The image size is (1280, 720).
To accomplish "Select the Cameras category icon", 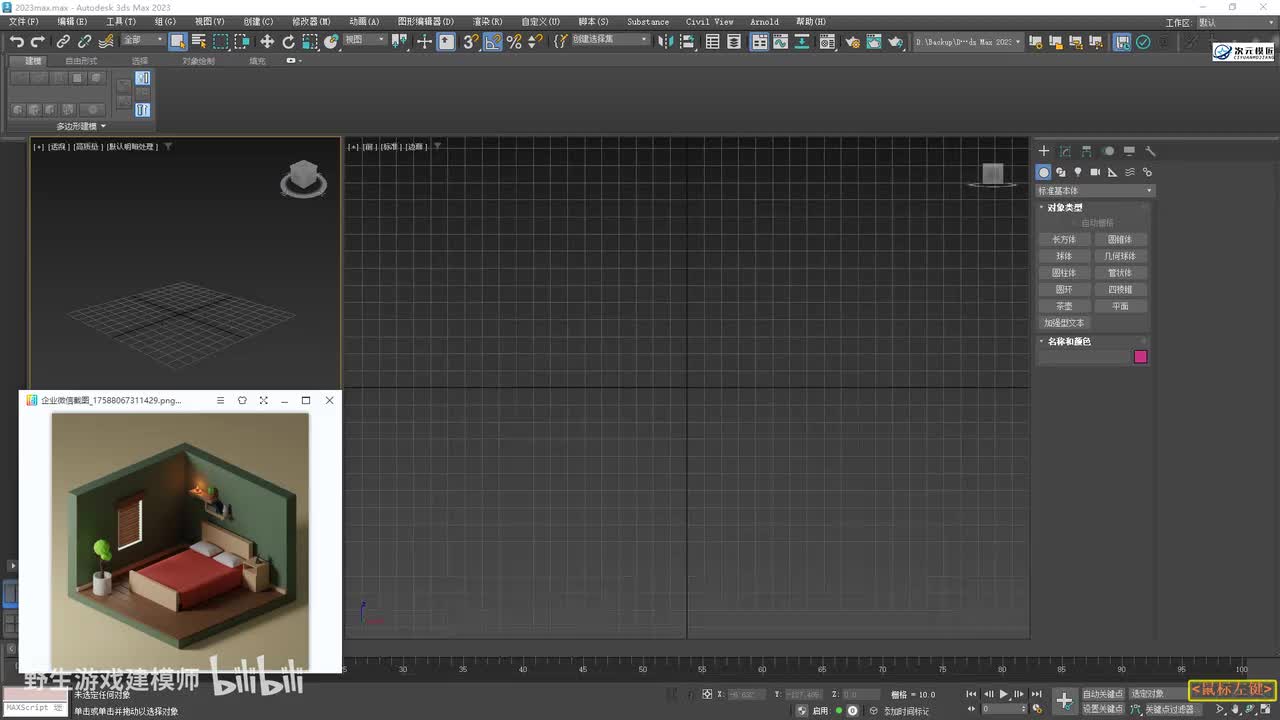I will pos(1095,172).
